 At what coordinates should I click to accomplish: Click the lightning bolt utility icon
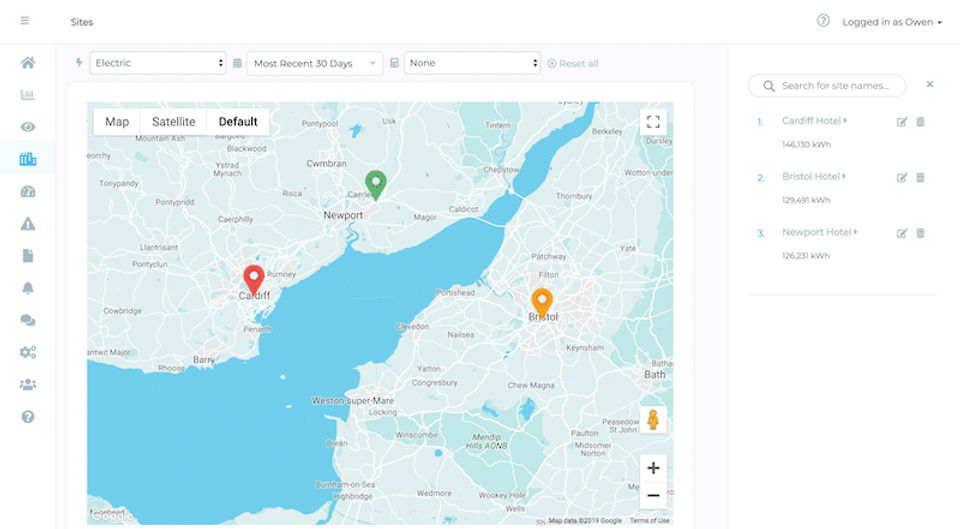79,62
